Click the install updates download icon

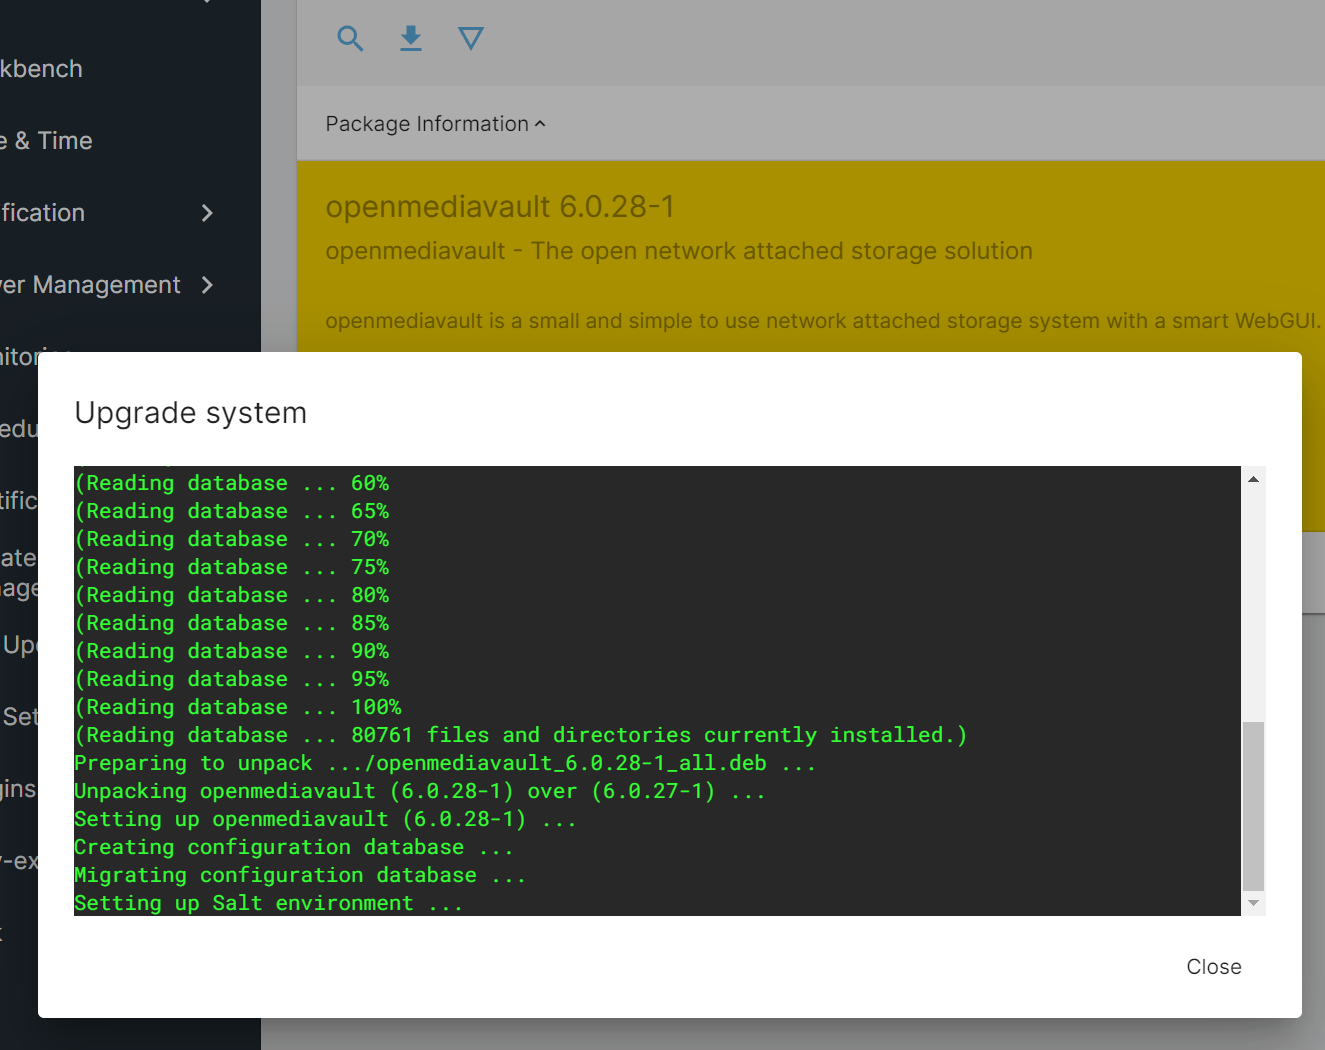[410, 38]
